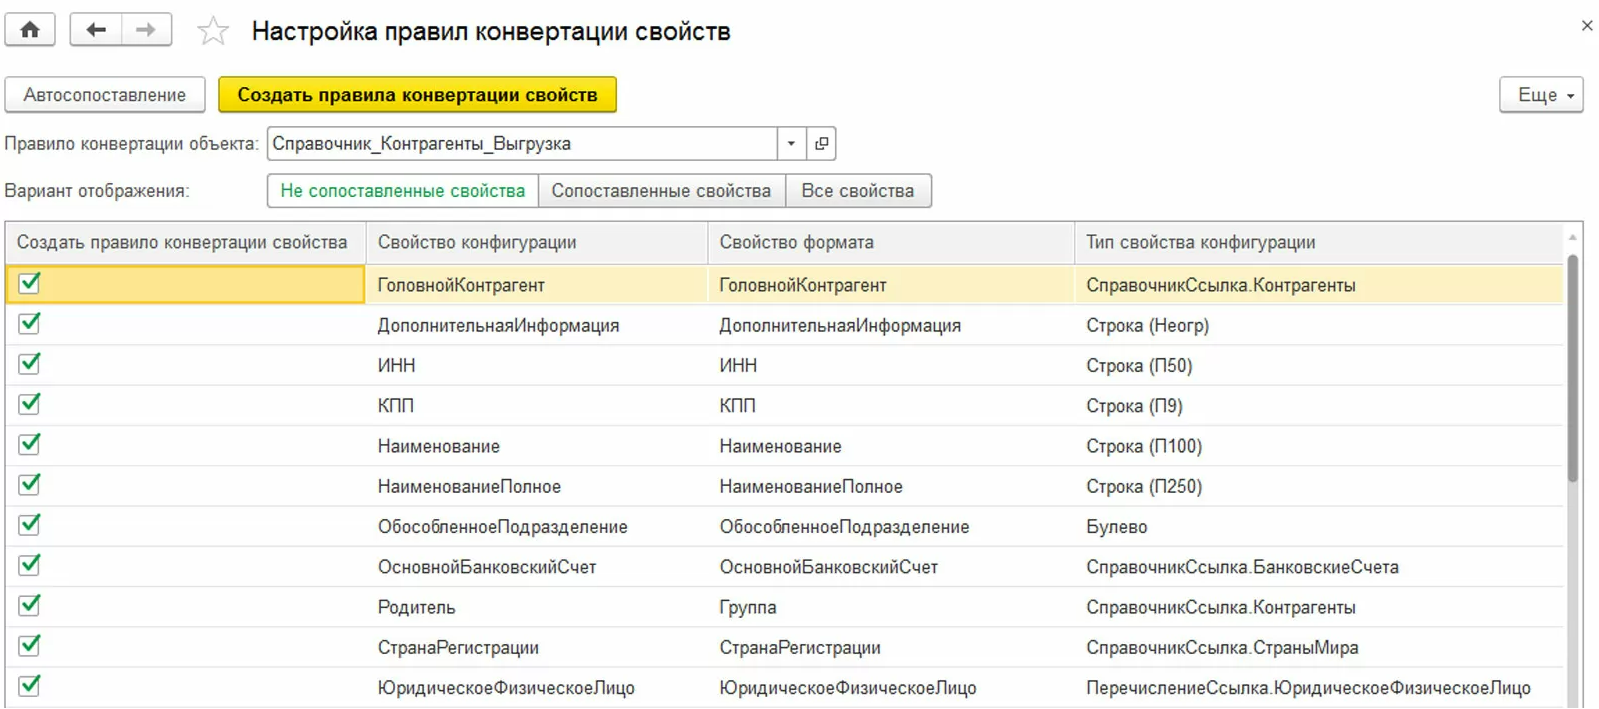
Task: Toggle checkbox for Родитель property row
Action: [30, 606]
